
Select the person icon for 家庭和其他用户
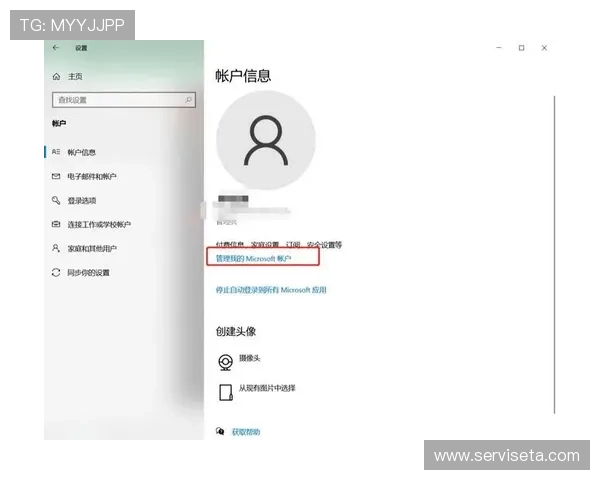pos(56,248)
